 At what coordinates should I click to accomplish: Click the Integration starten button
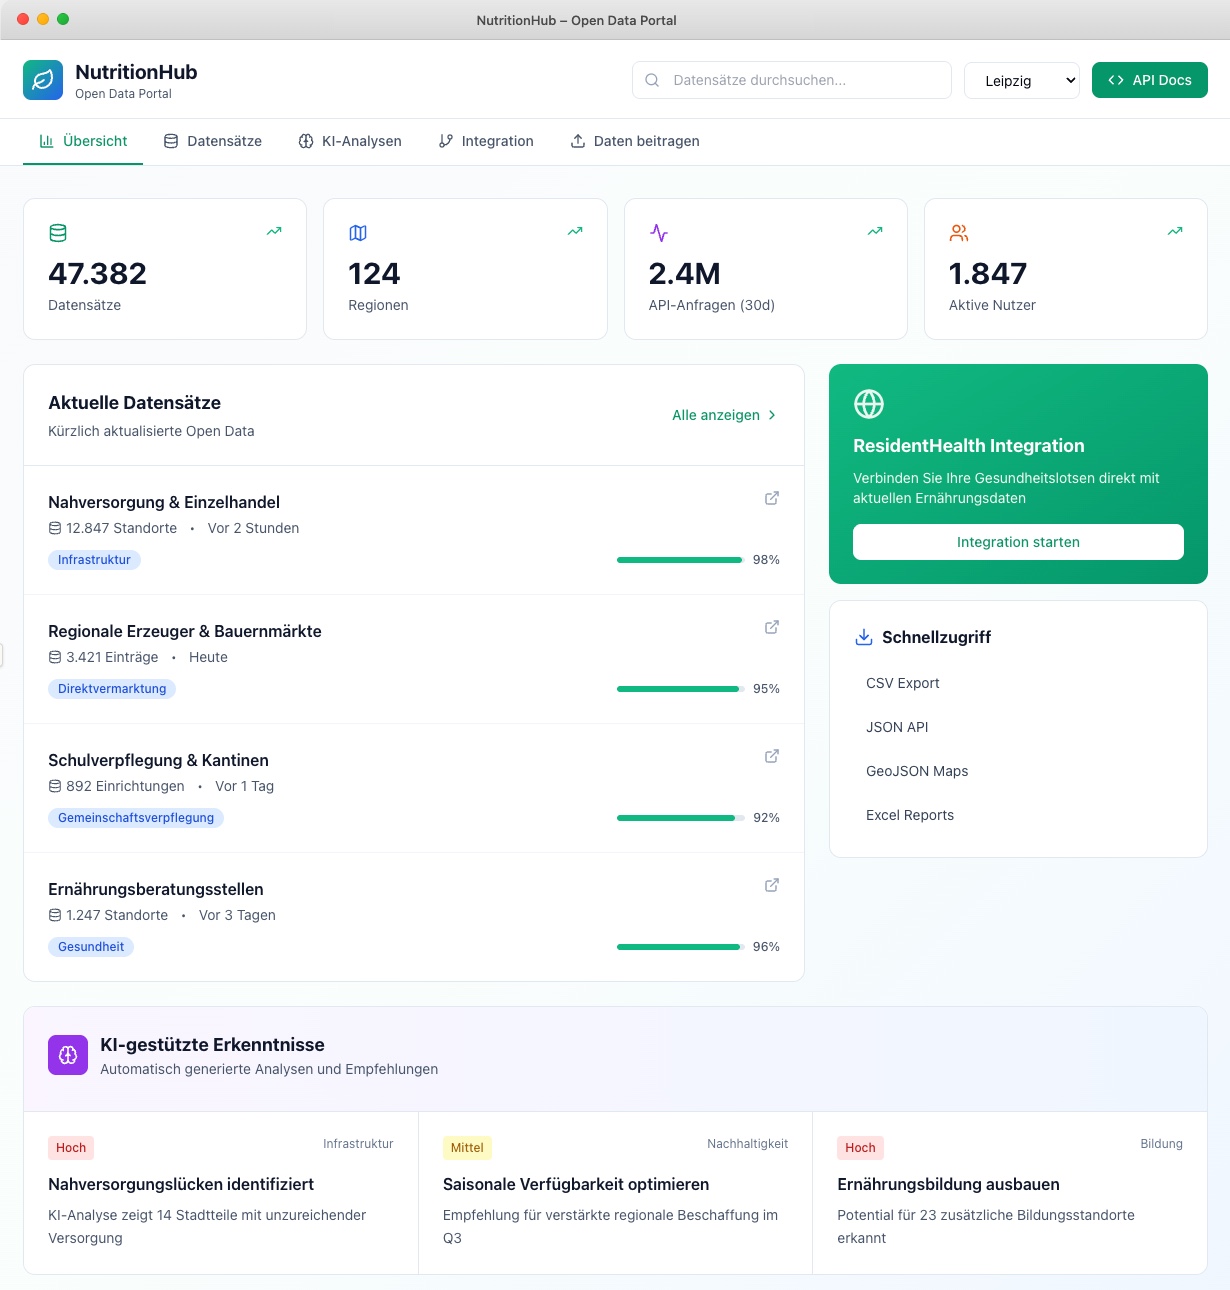[x=1017, y=542]
